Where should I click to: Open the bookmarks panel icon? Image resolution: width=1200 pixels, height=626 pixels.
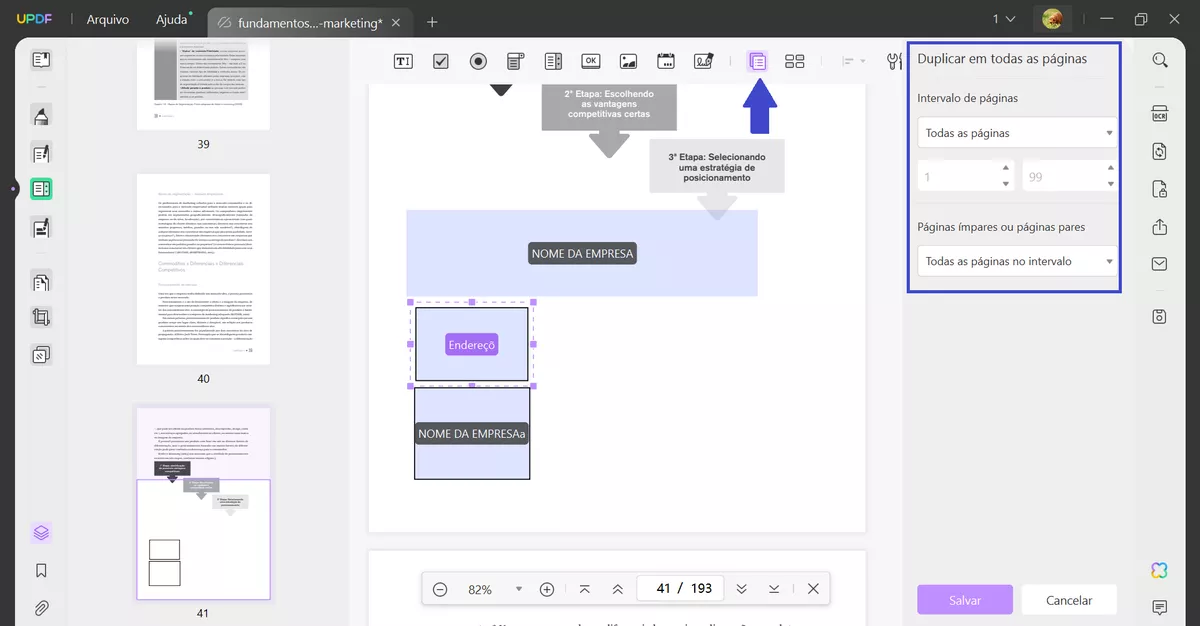click(41, 571)
